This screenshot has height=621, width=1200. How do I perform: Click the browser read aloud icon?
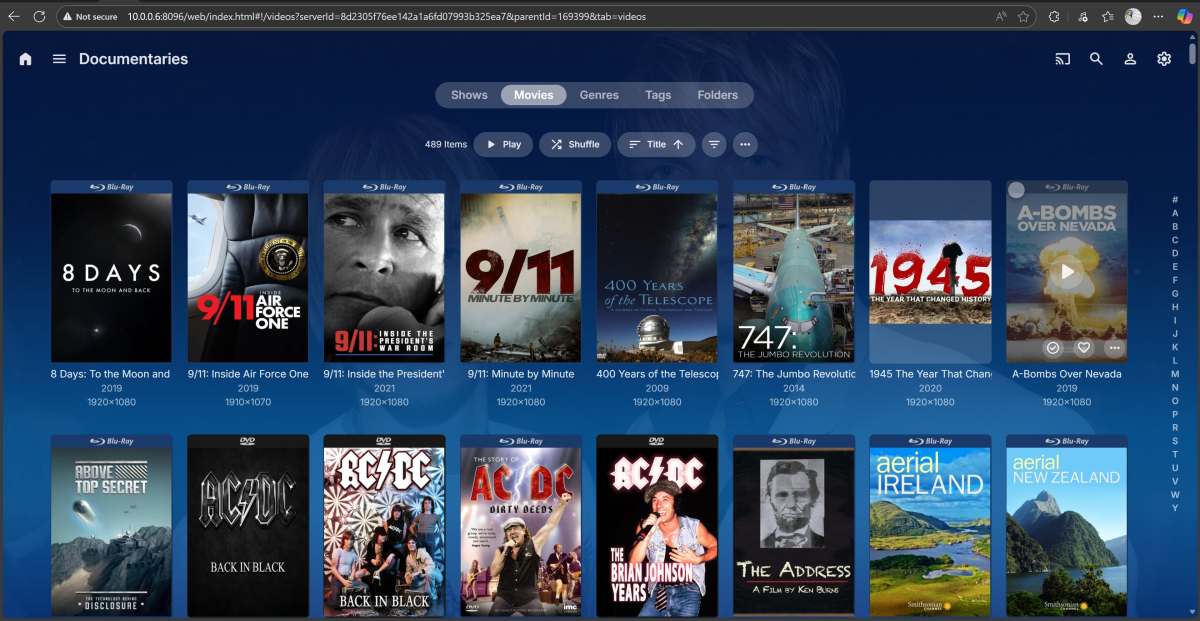(1001, 16)
